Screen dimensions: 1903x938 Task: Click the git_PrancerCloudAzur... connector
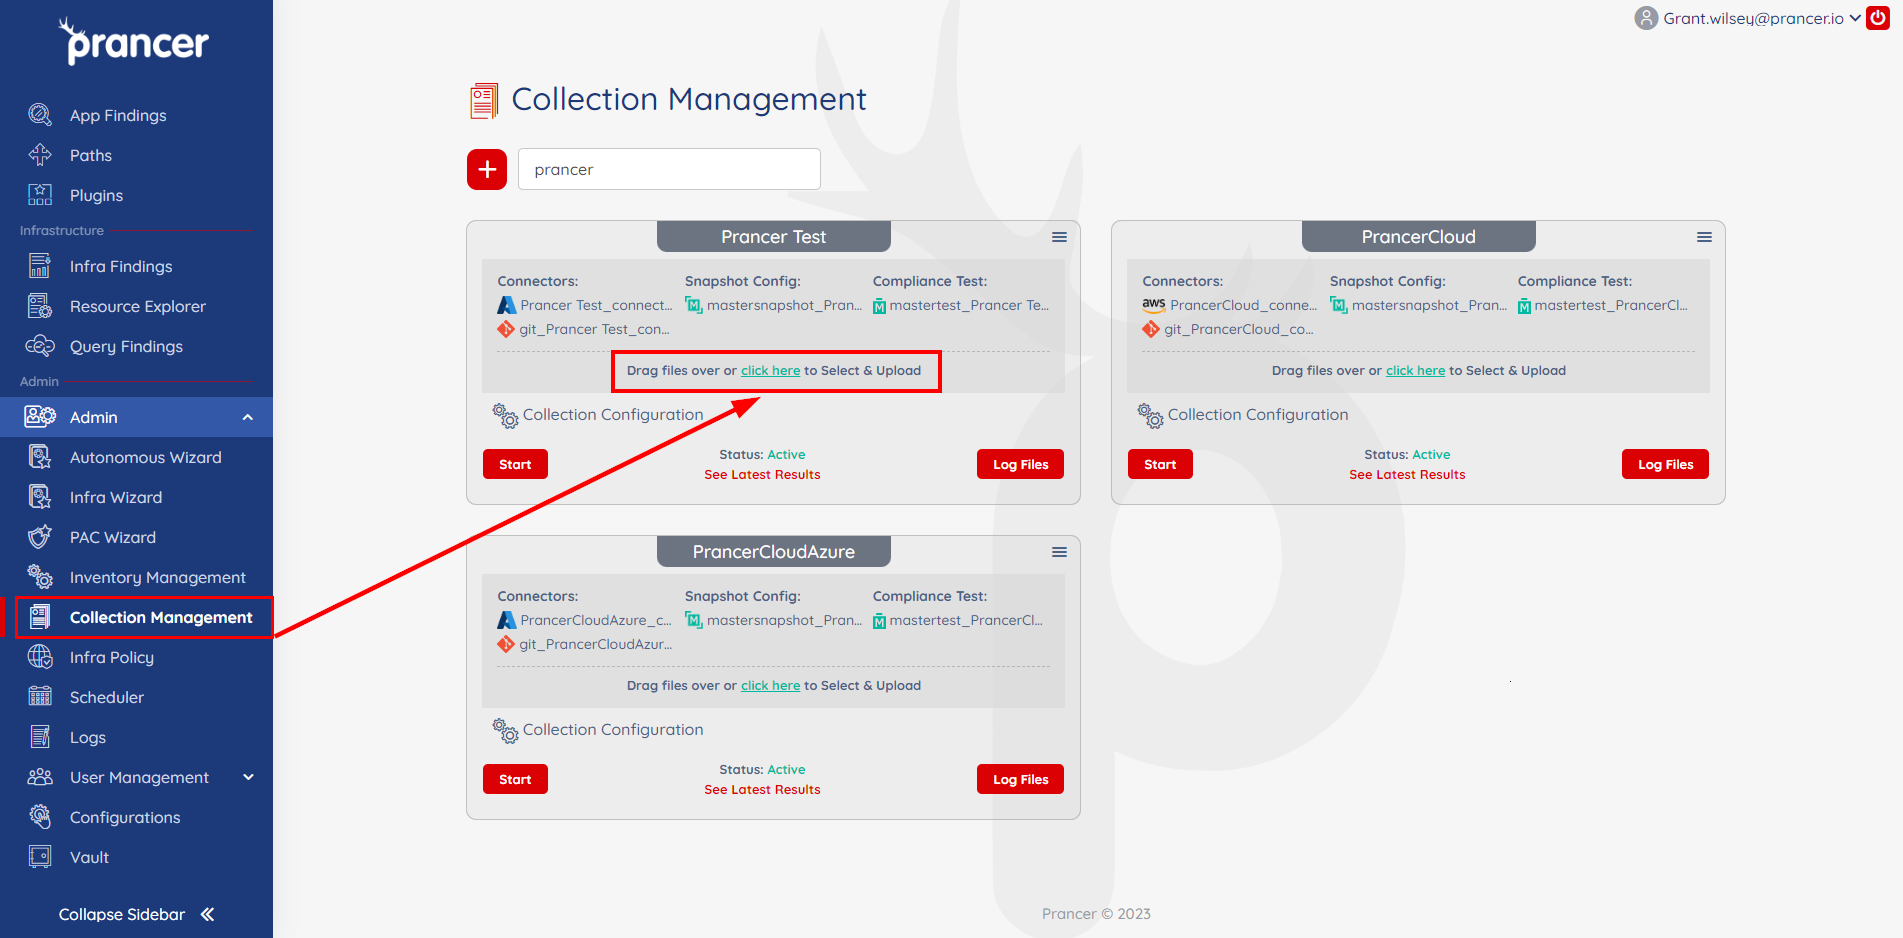pyautogui.click(x=585, y=644)
